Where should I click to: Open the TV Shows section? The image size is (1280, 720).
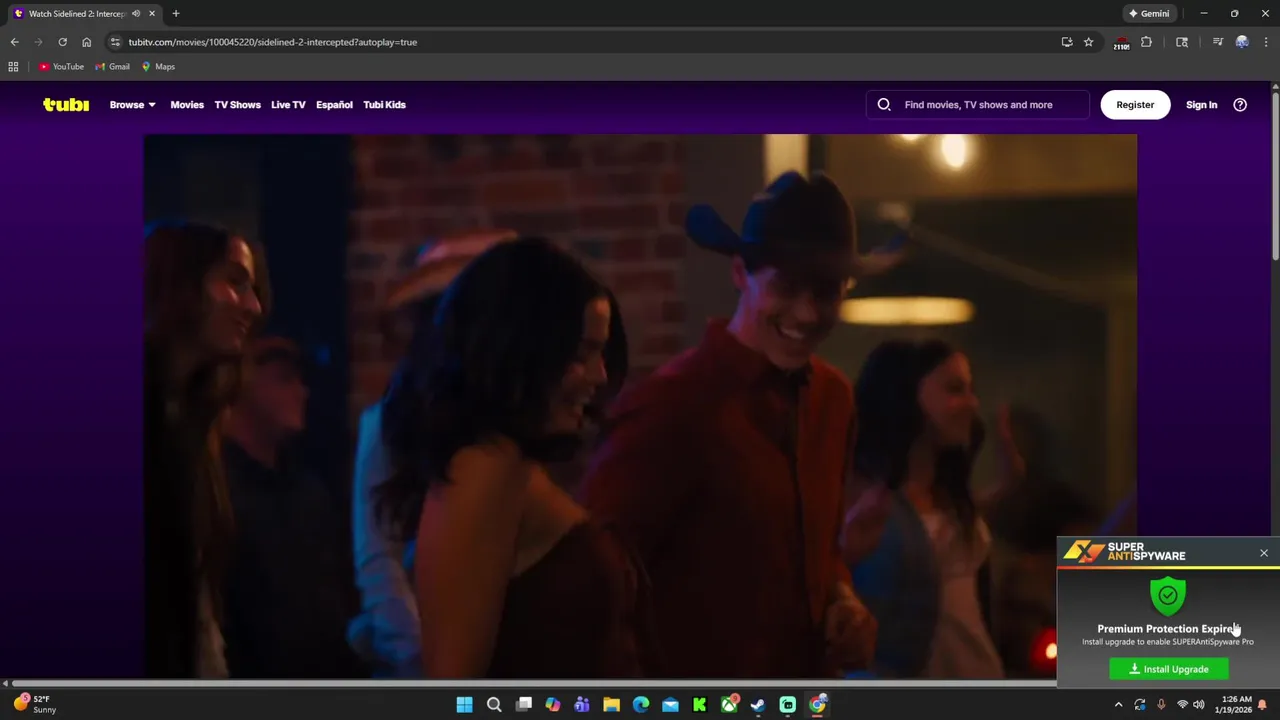point(237,104)
